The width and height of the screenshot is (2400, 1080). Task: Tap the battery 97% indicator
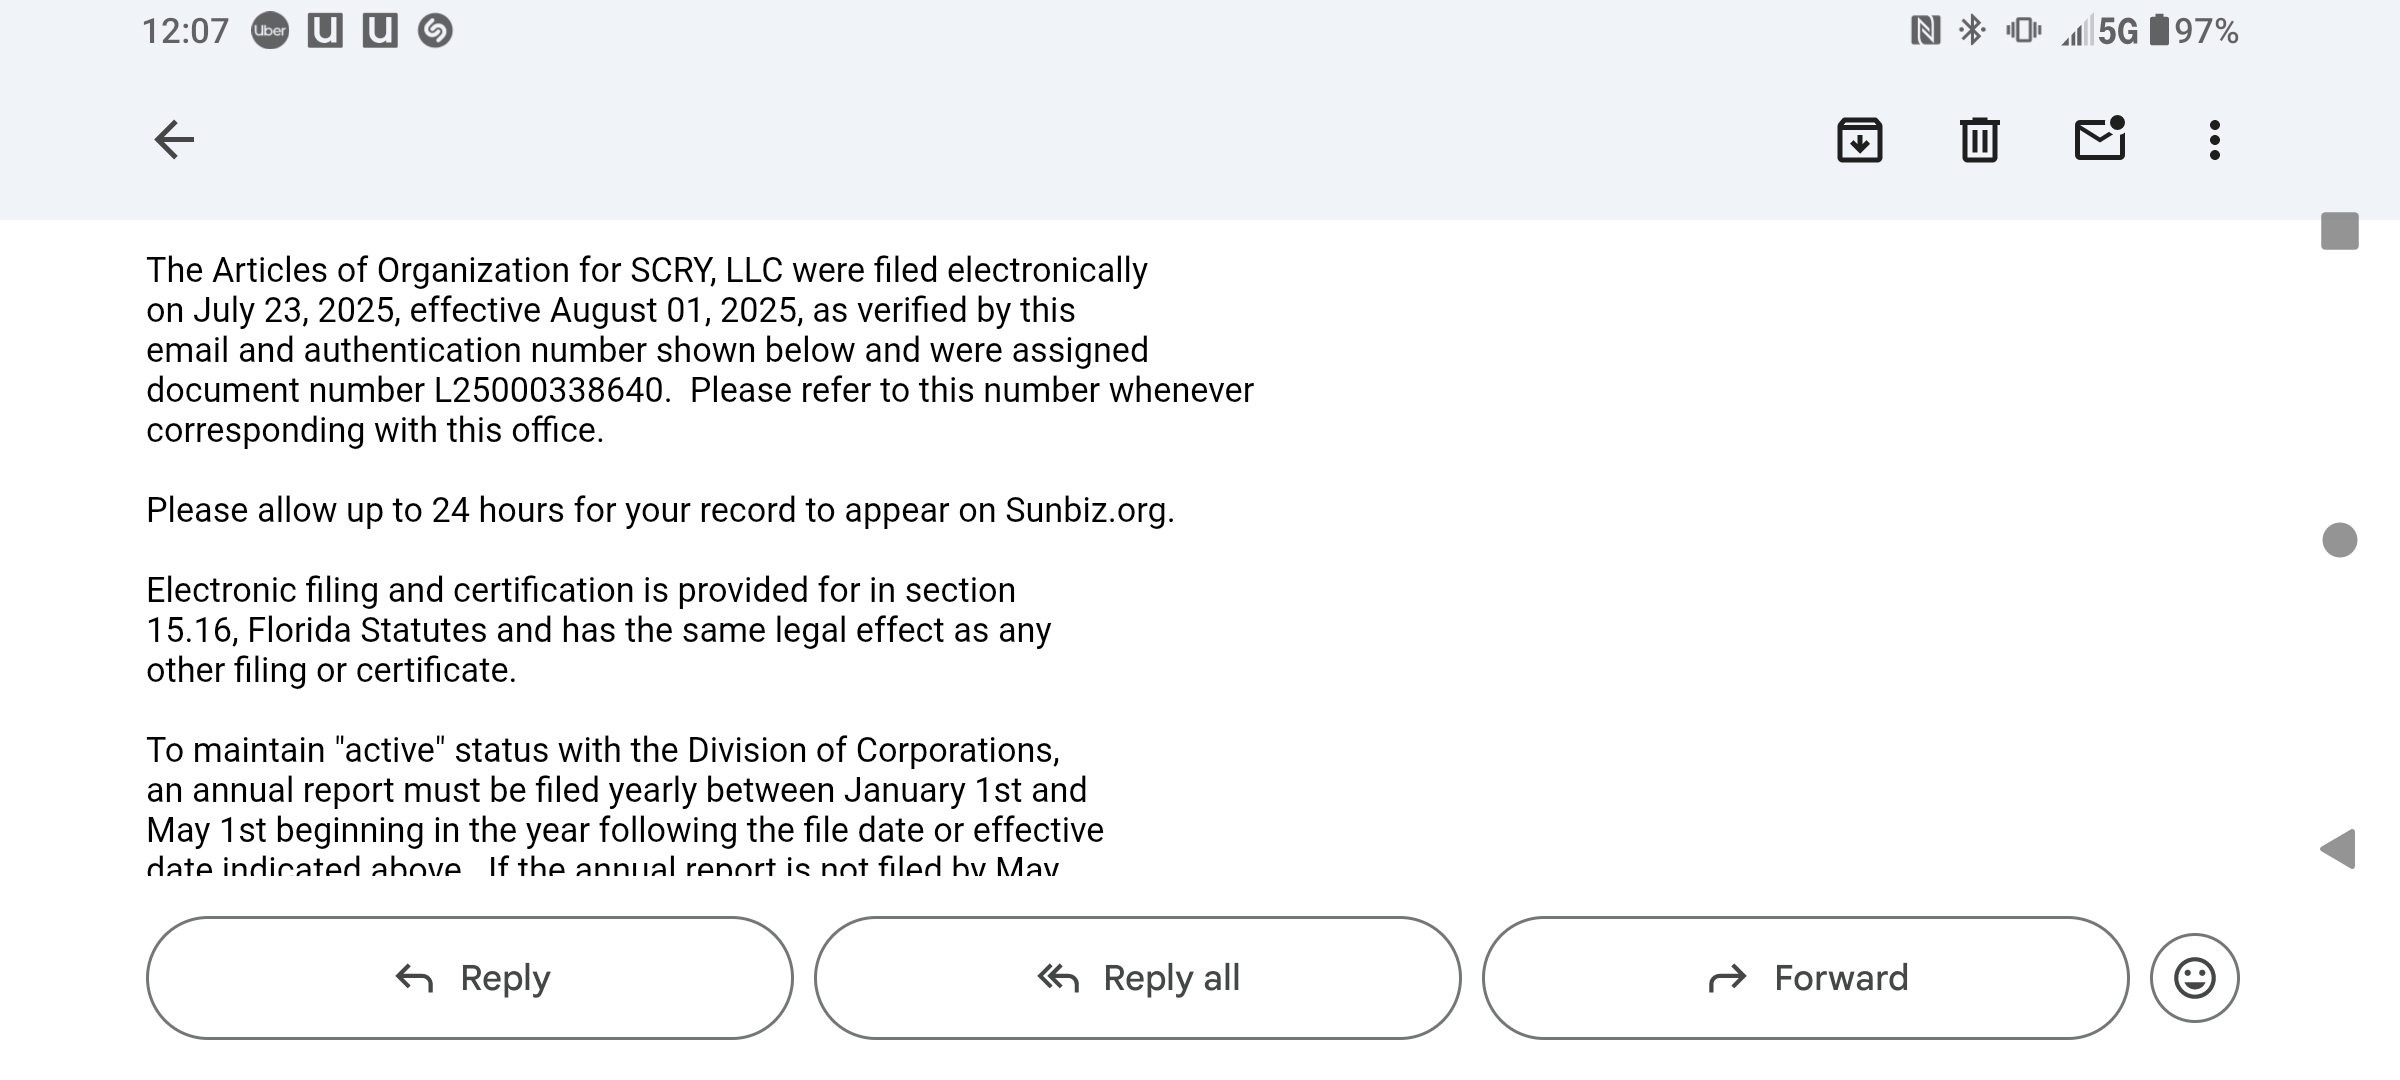pos(2194,31)
